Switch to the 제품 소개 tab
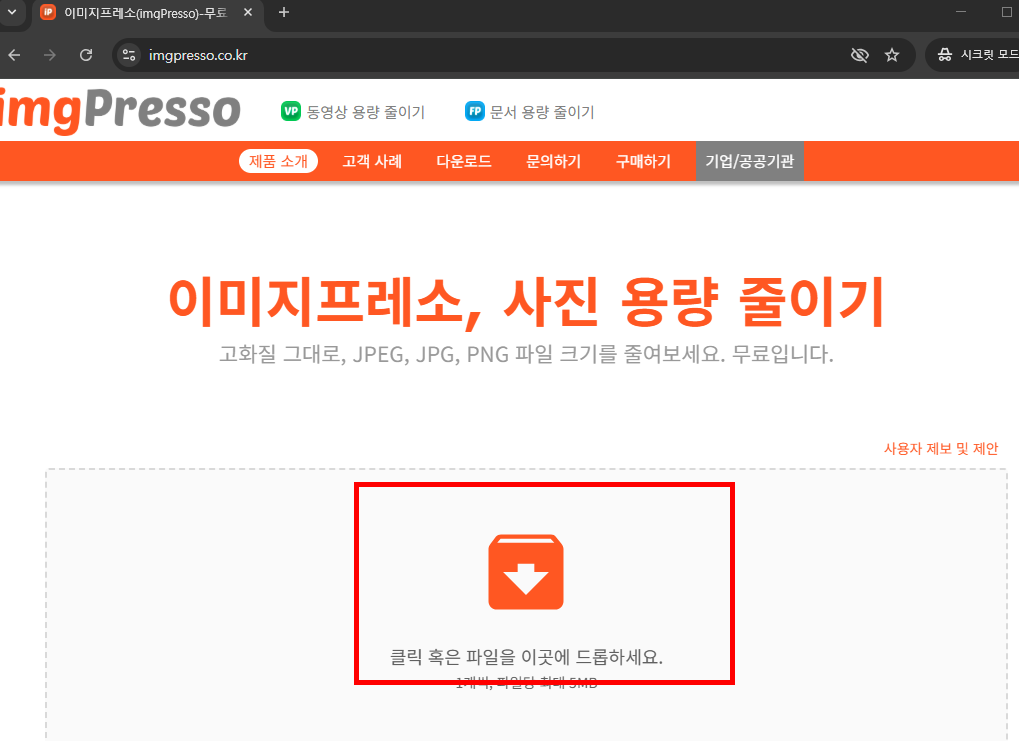This screenshot has width=1019, height=741. tap(278, 161)
